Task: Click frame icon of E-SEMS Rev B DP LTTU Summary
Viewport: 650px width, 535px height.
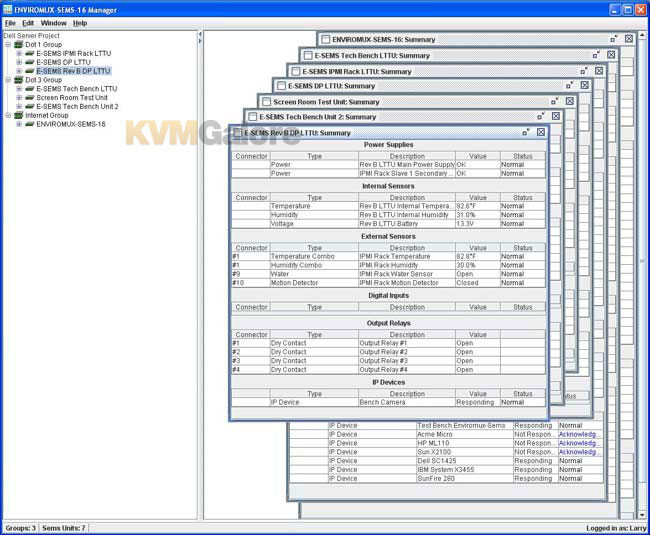Action: point(238,133)
